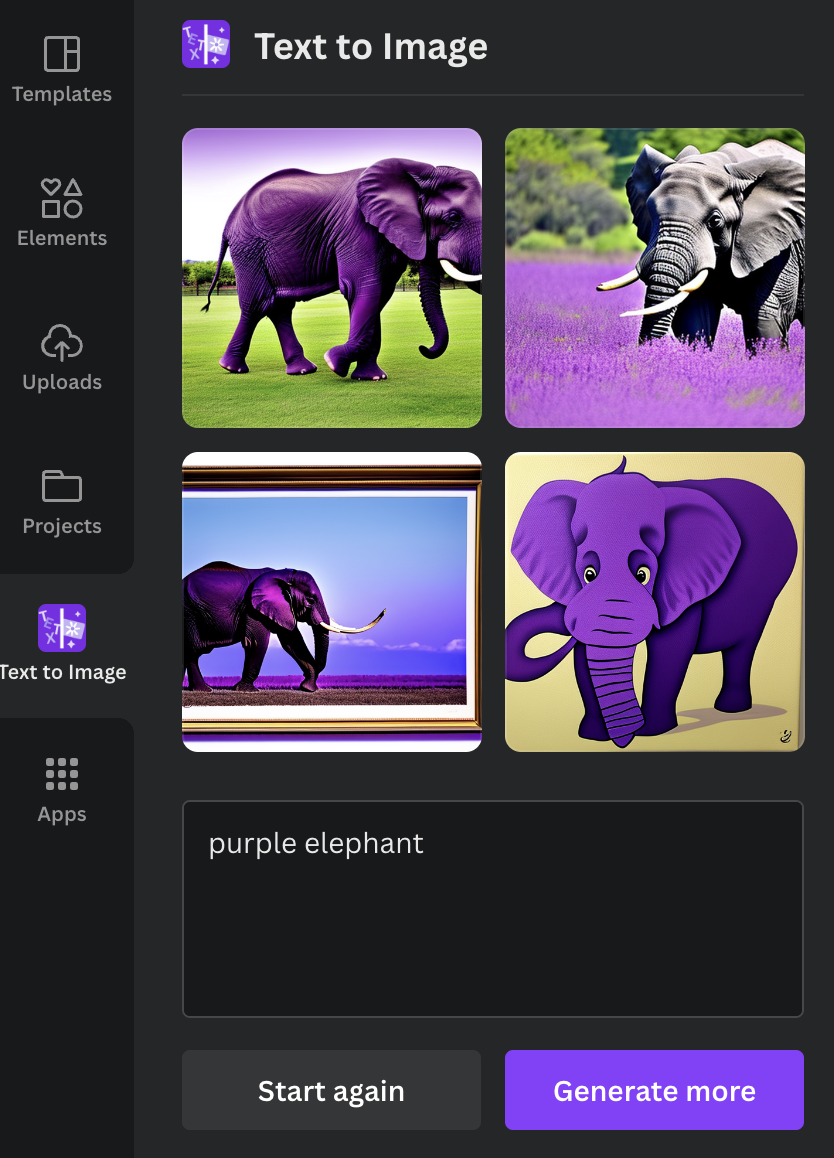Select the Text to Image sidebar icon

[62, 628]
